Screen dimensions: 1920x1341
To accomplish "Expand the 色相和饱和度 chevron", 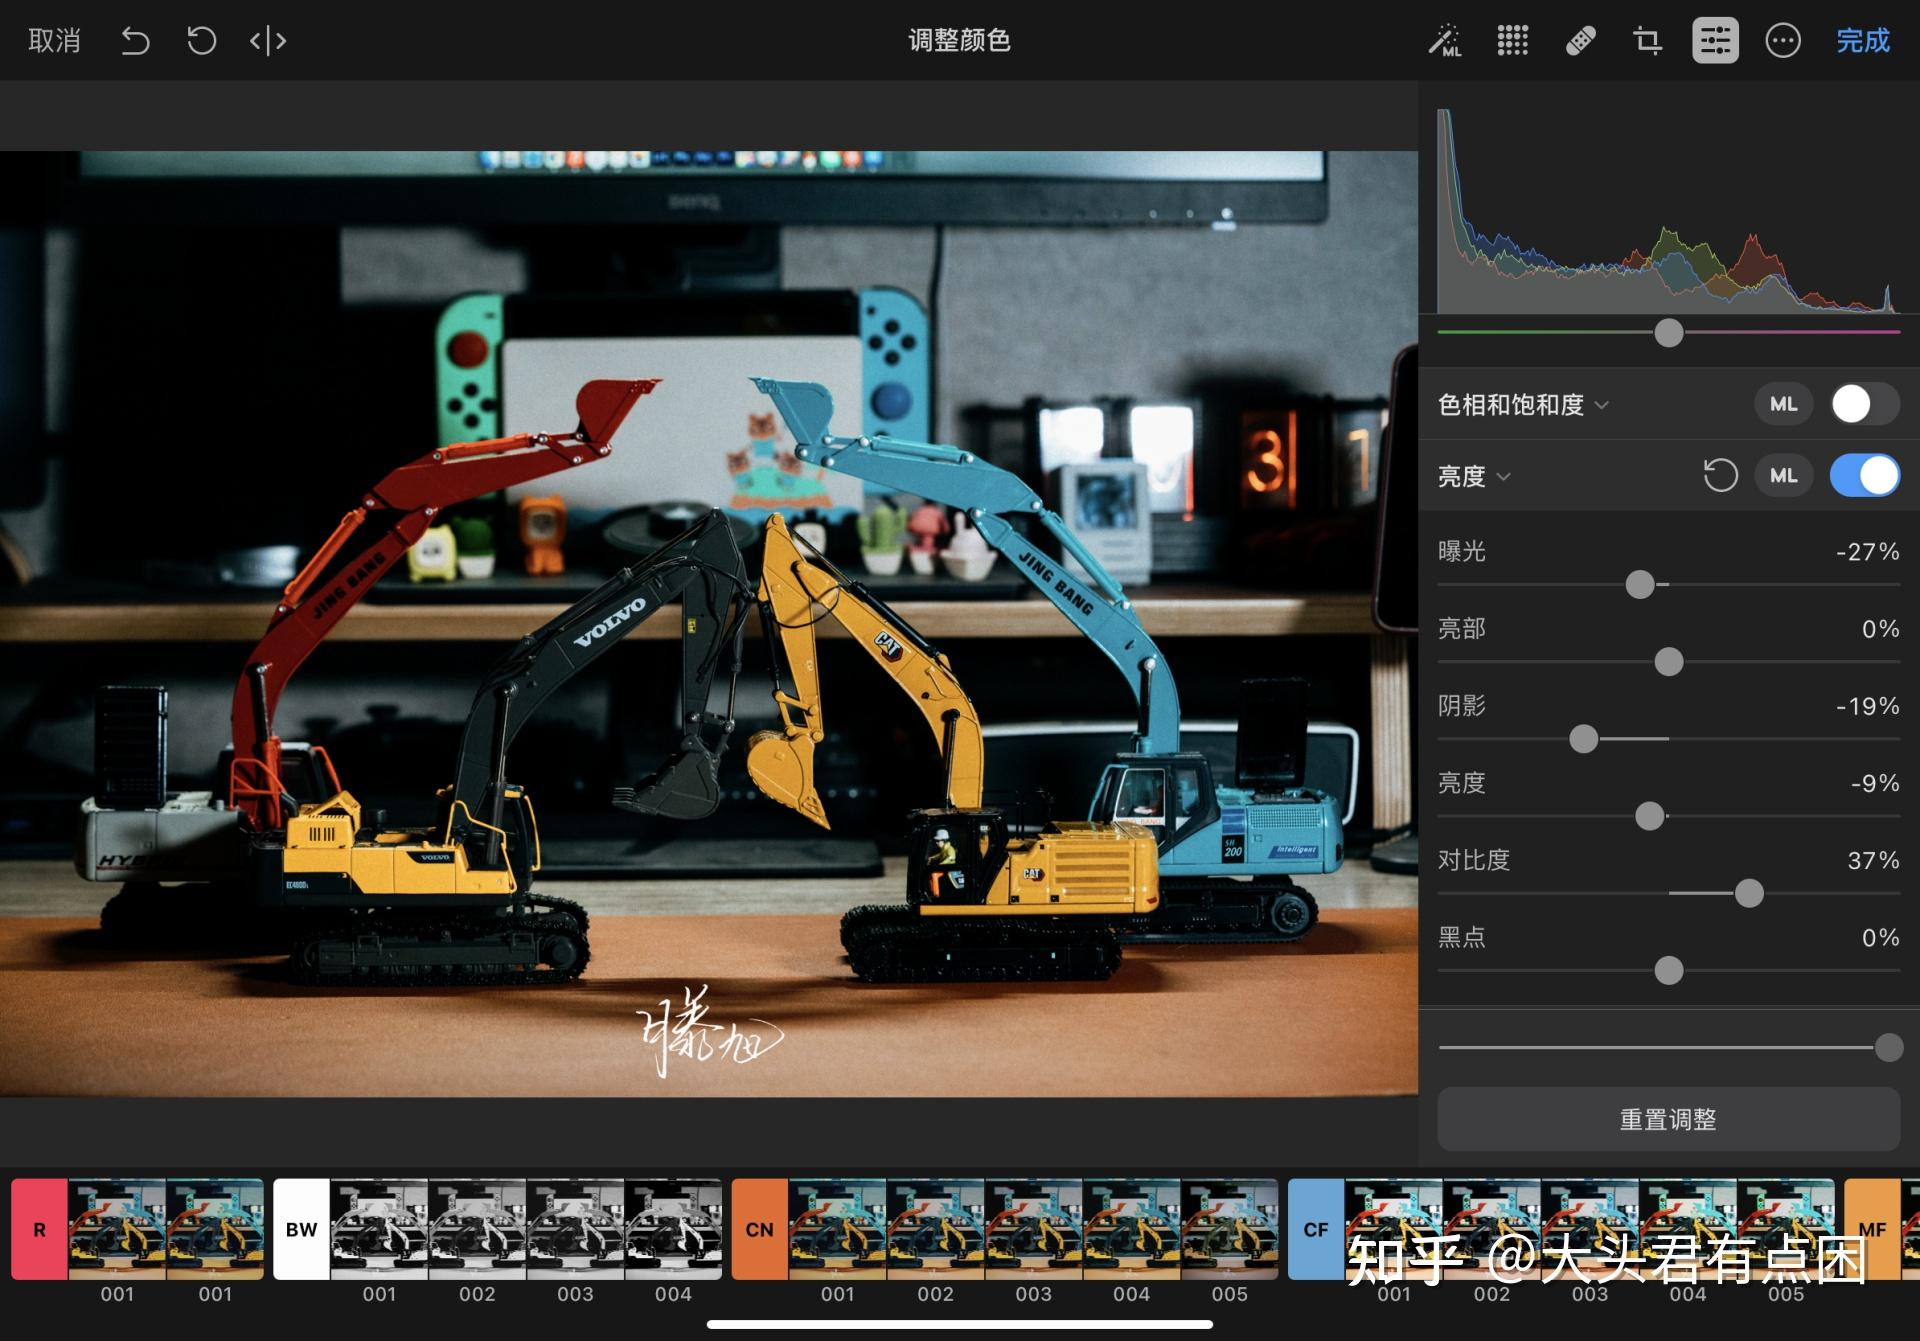I will tap(1602, 405).
